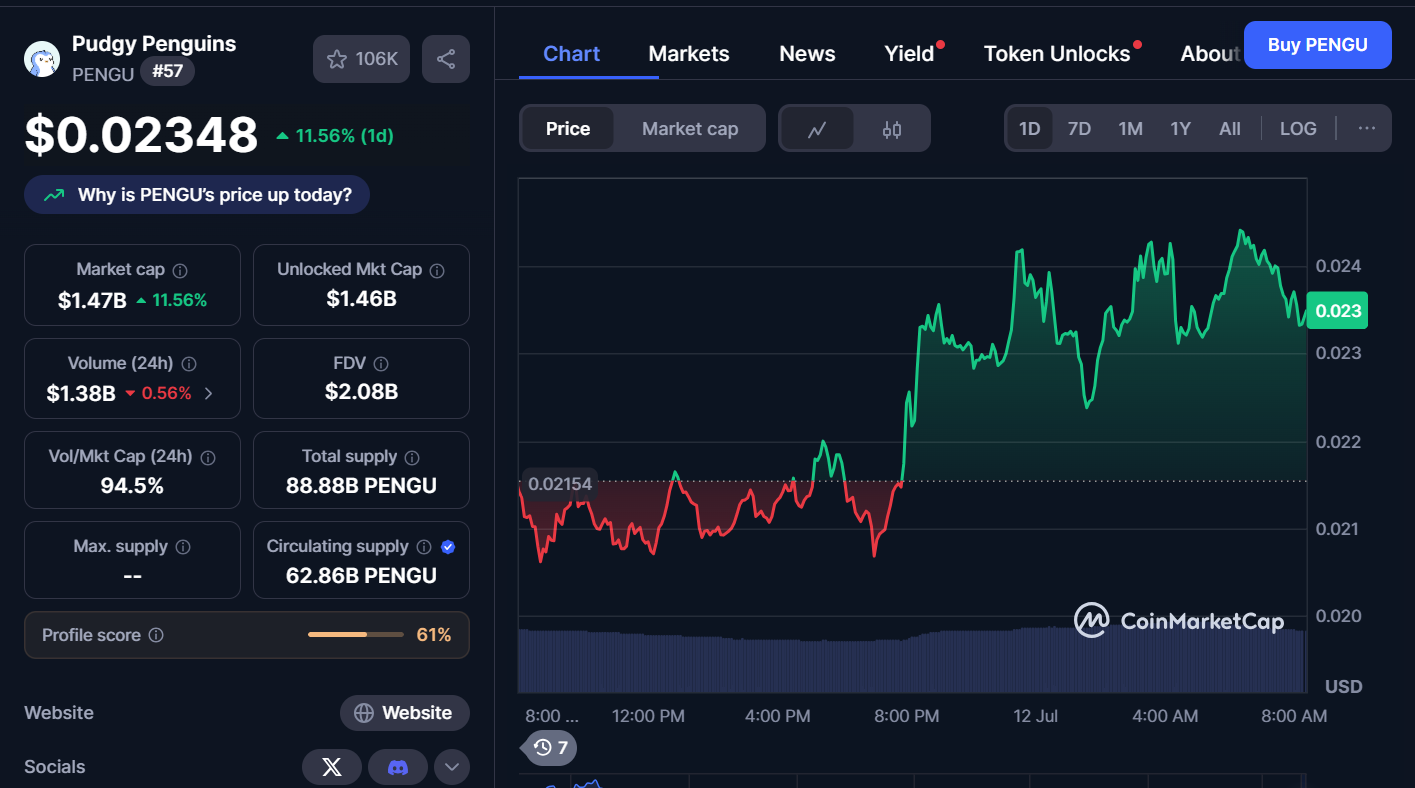Click the Circulating supply info icon

coord(424,547)
